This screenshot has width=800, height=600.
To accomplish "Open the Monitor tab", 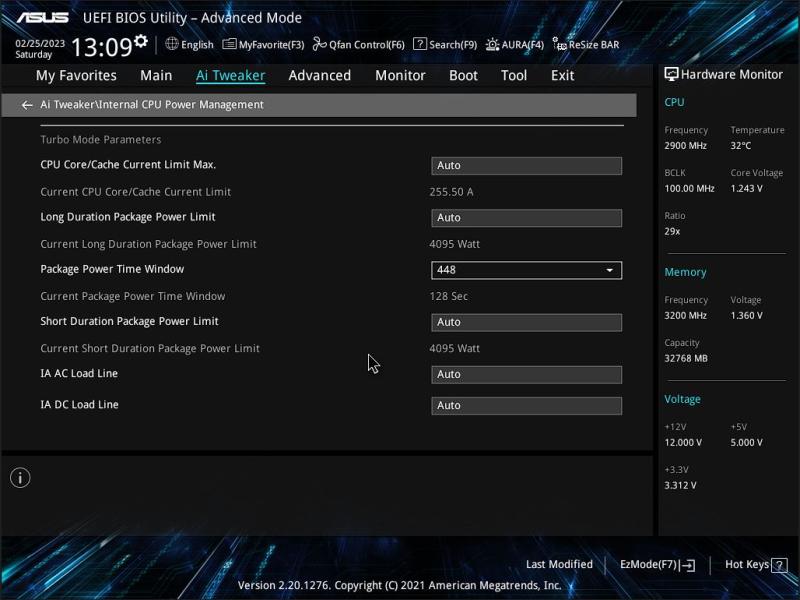I will 400,76.
